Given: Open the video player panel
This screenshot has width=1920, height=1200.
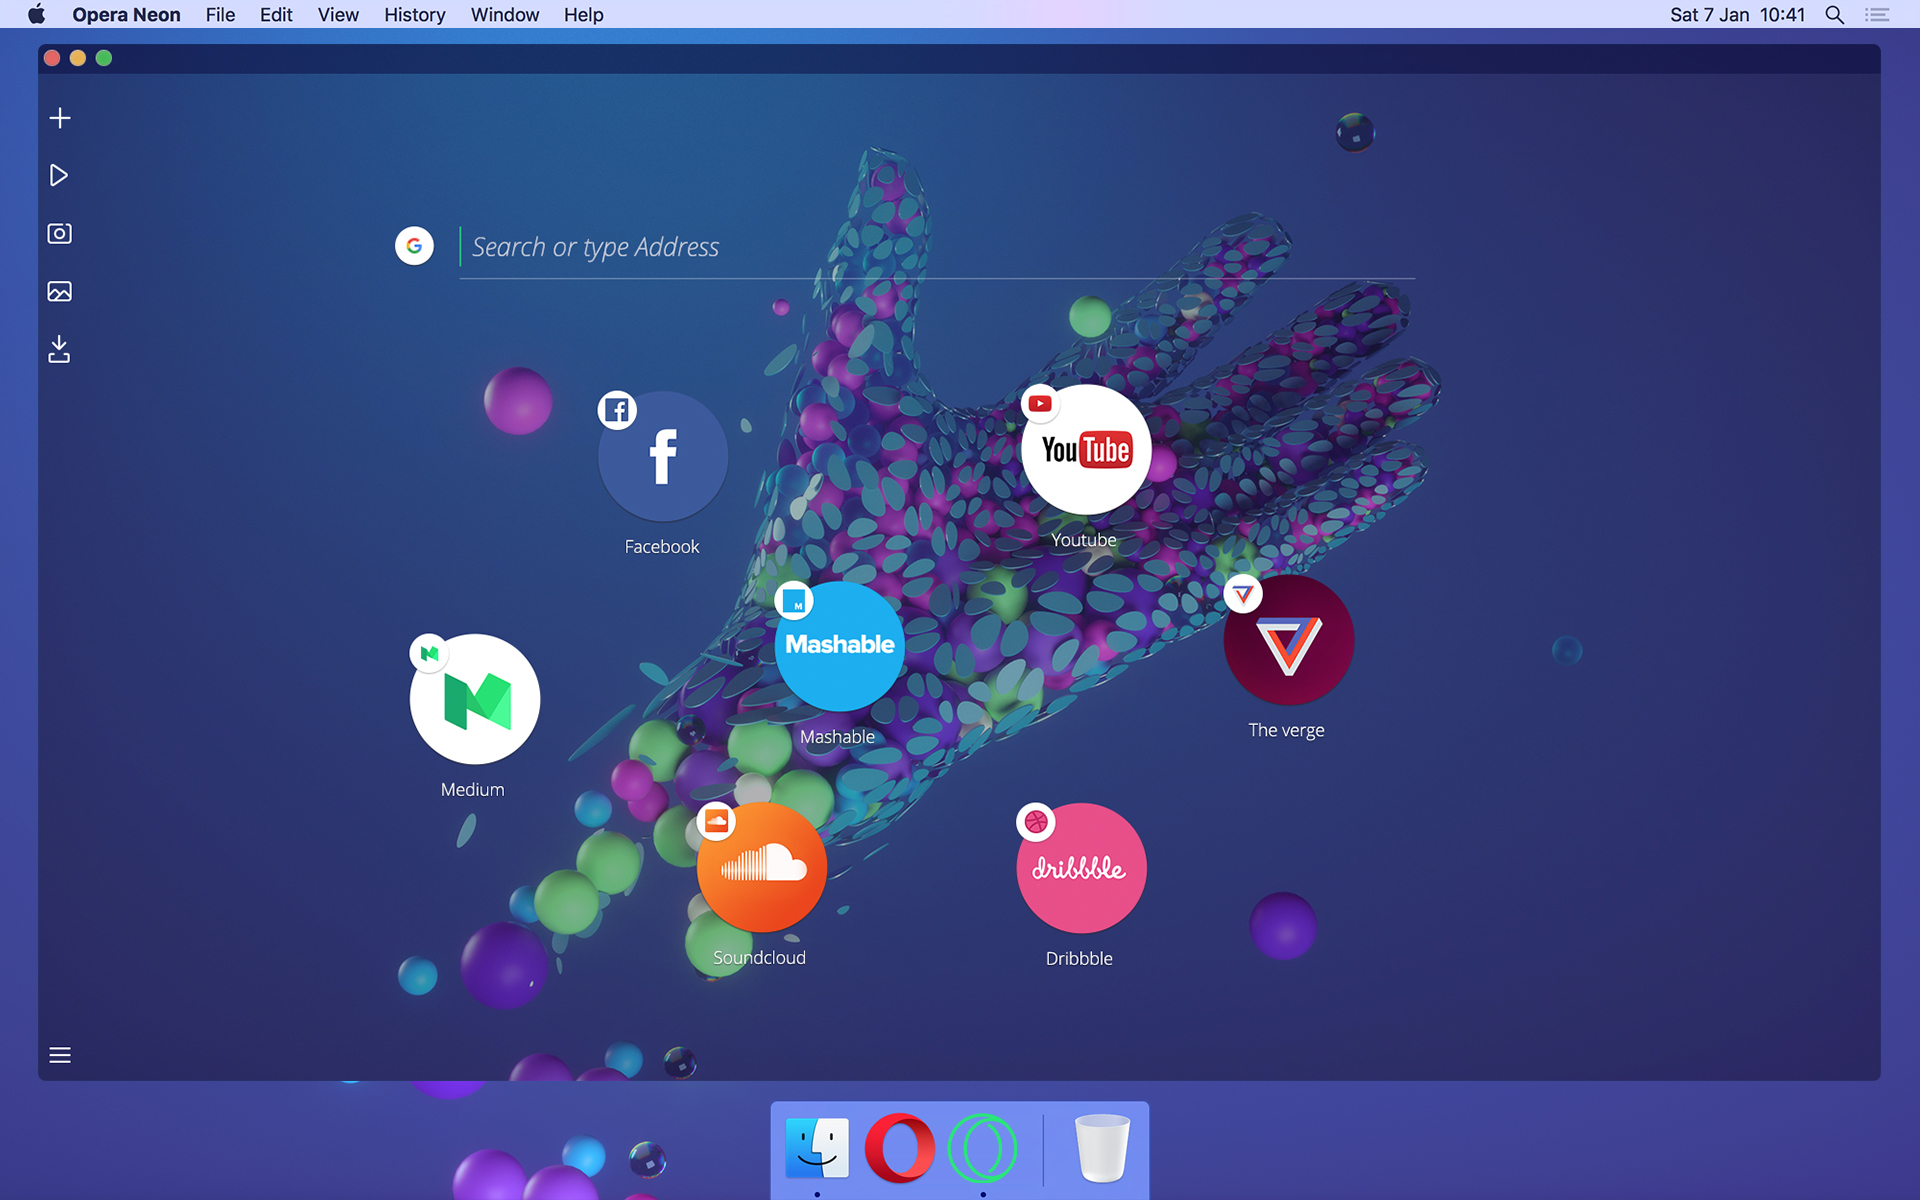Looking at the screenshot, I should tap(59, 176).
